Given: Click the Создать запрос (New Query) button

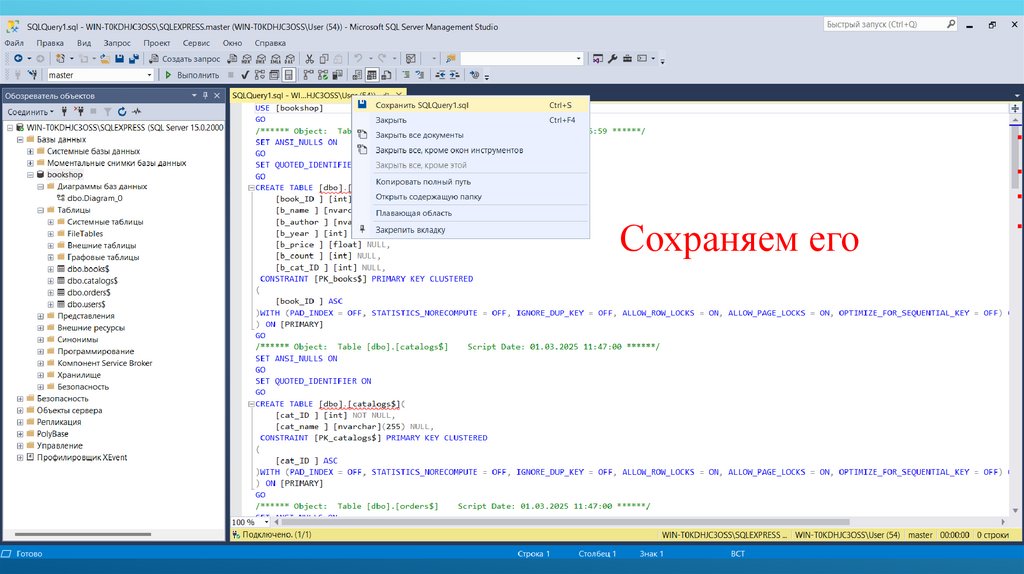Looking at the screenshot, I should point(185,59).
